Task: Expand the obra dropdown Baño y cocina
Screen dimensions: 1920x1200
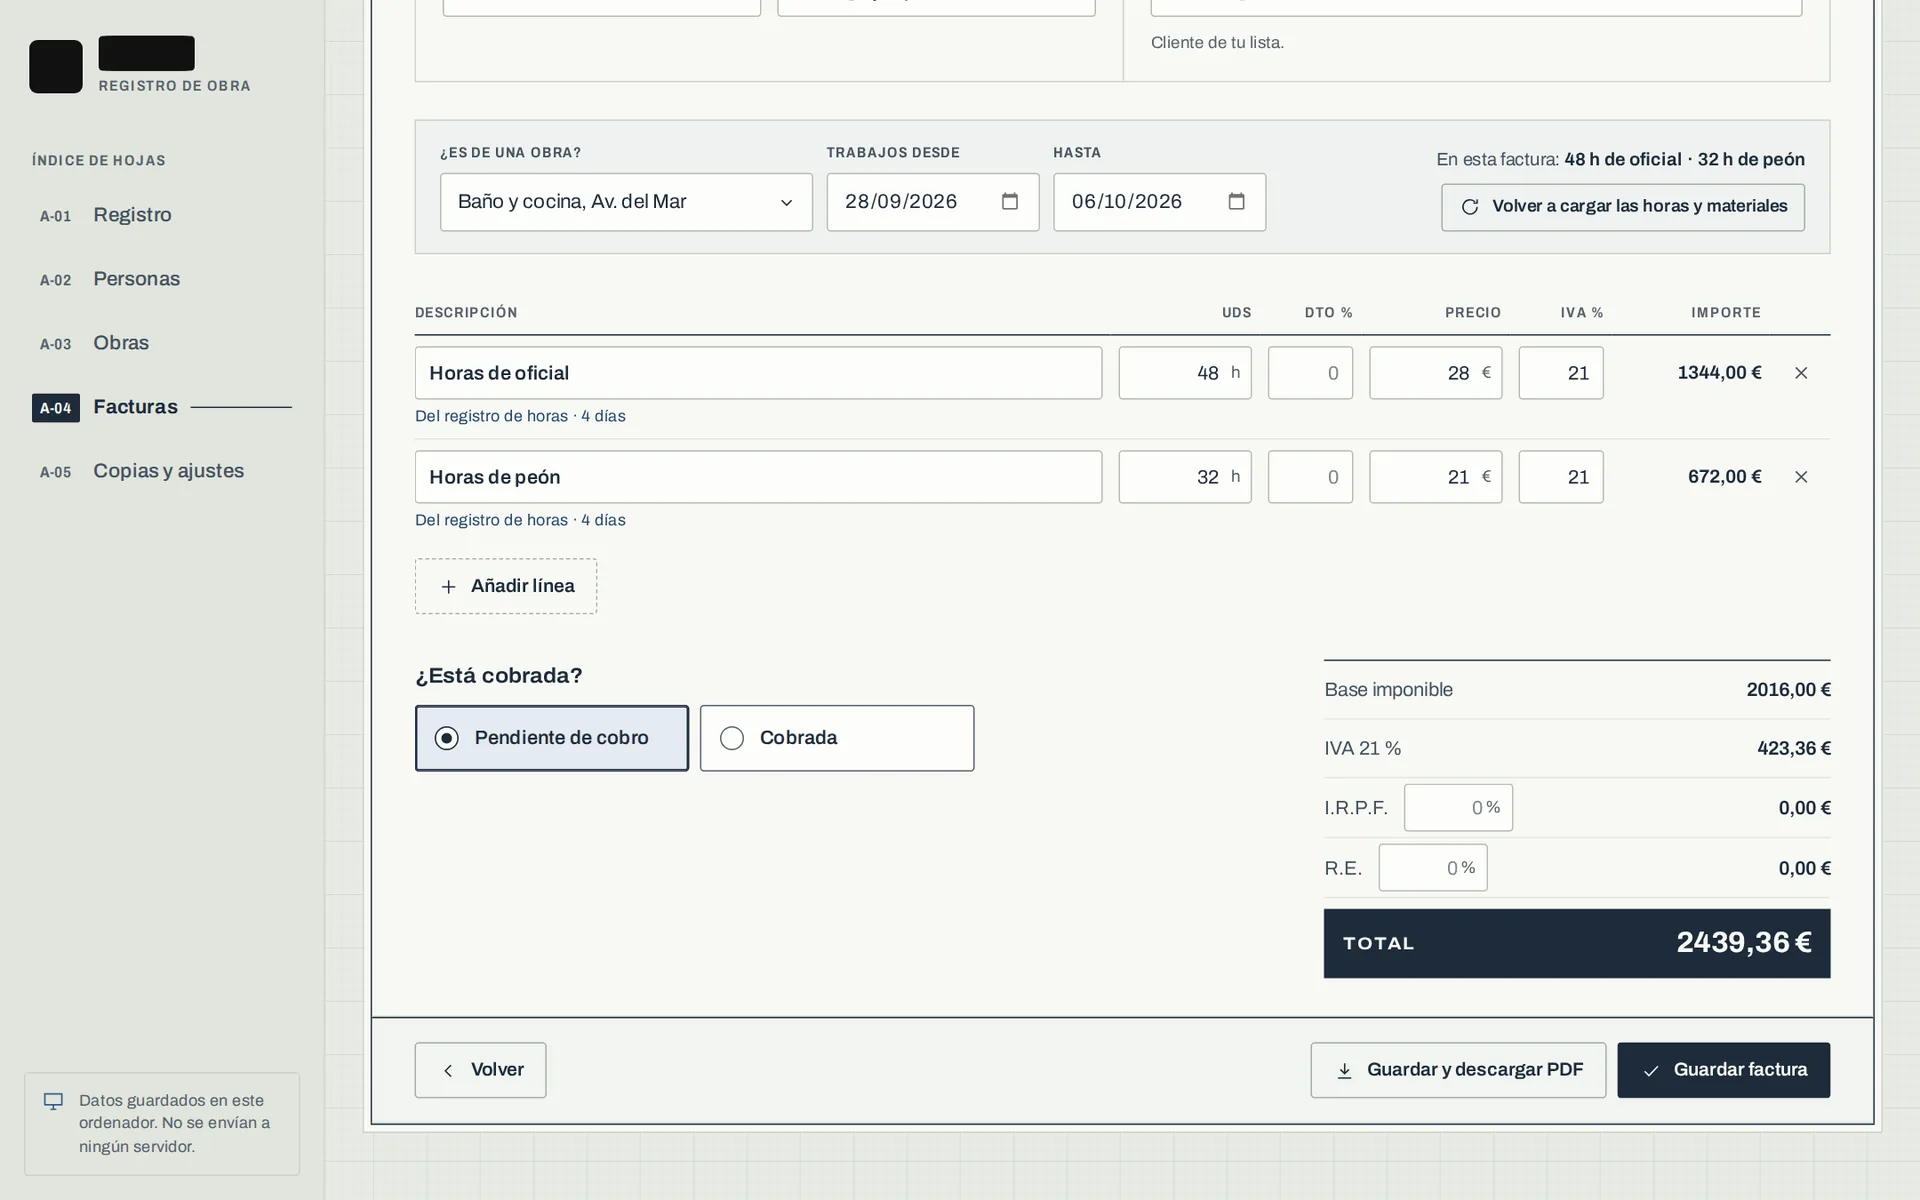Action: click(x=626, y=202)
